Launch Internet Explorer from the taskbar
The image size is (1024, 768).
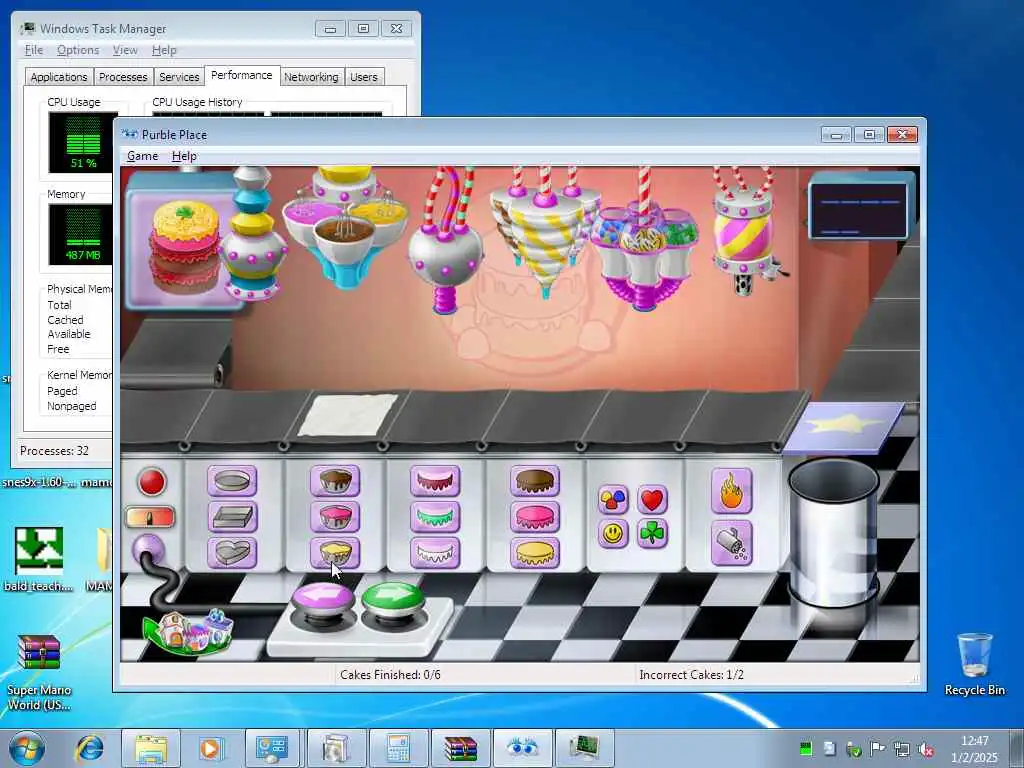click(x=90, y=748)
